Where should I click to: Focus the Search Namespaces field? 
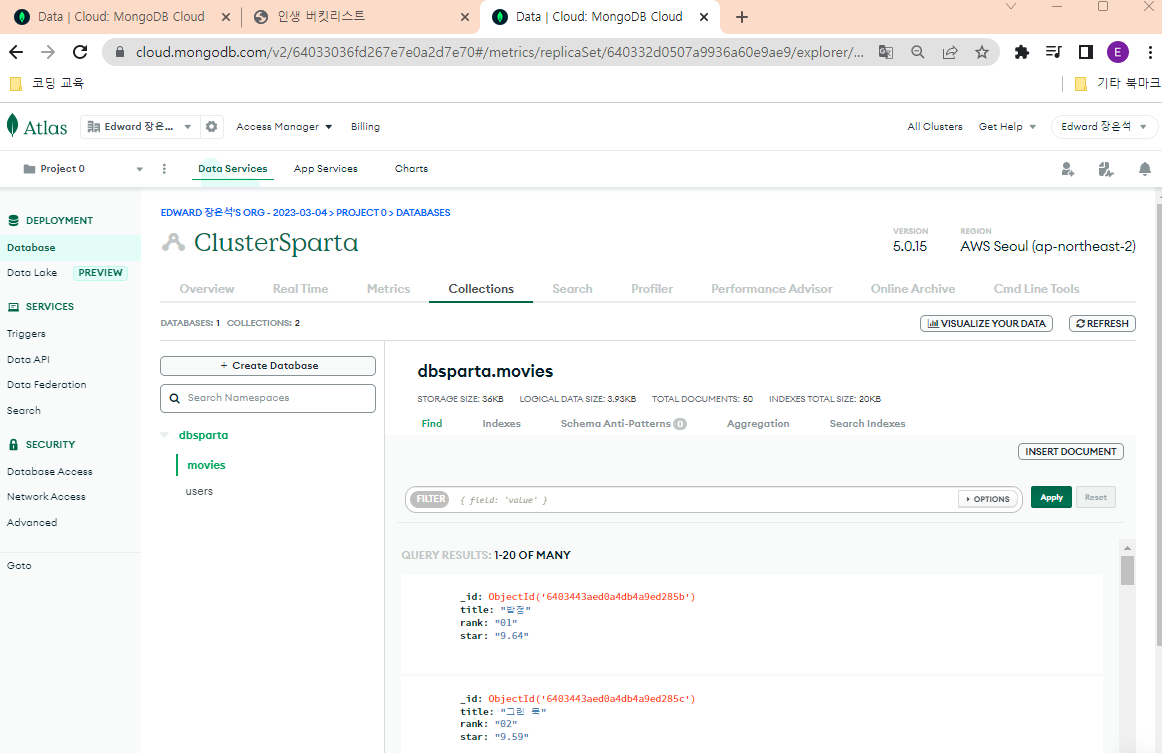(x=268, y=398)
